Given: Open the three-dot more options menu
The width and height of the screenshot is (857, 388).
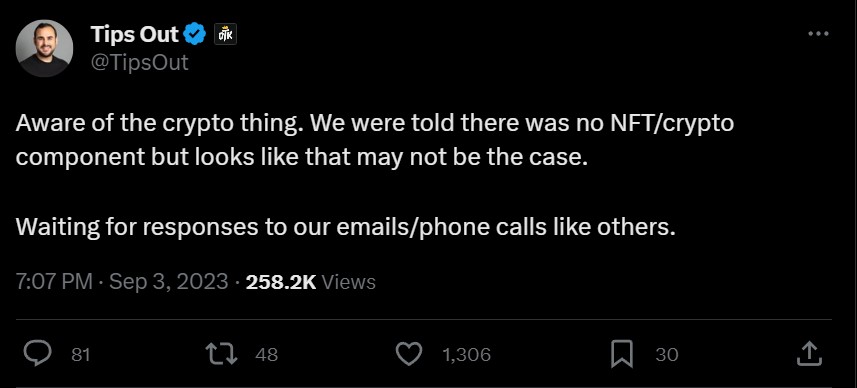Looking at the screenshot, I should (x=818, y=34).
